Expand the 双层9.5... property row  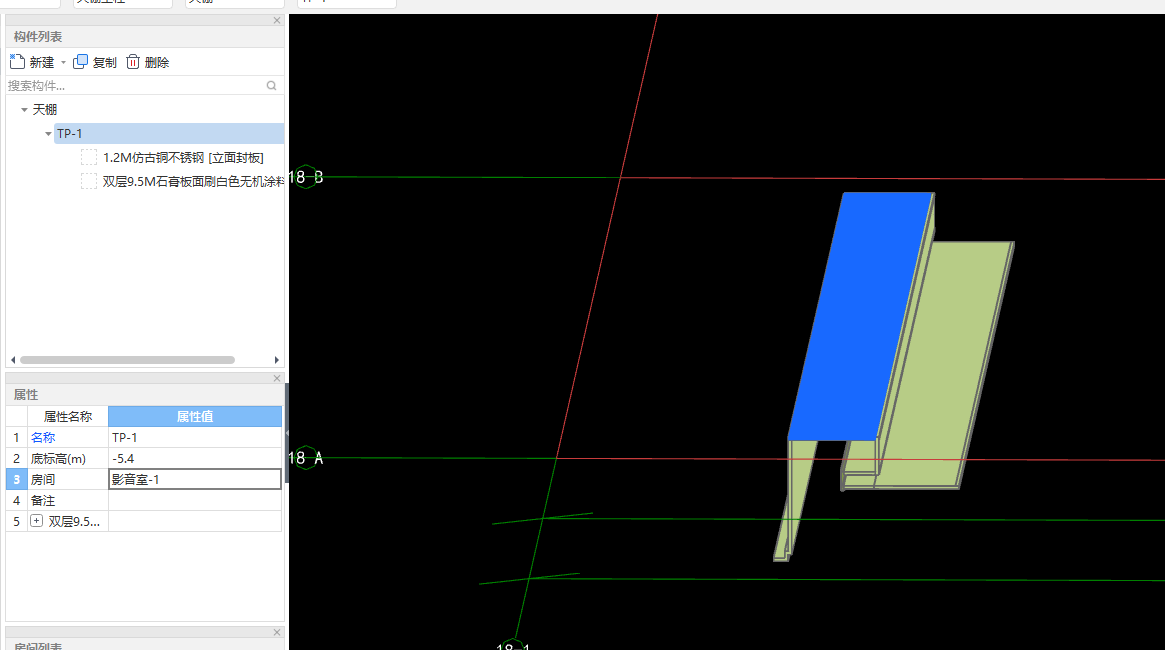pos(36,521)
